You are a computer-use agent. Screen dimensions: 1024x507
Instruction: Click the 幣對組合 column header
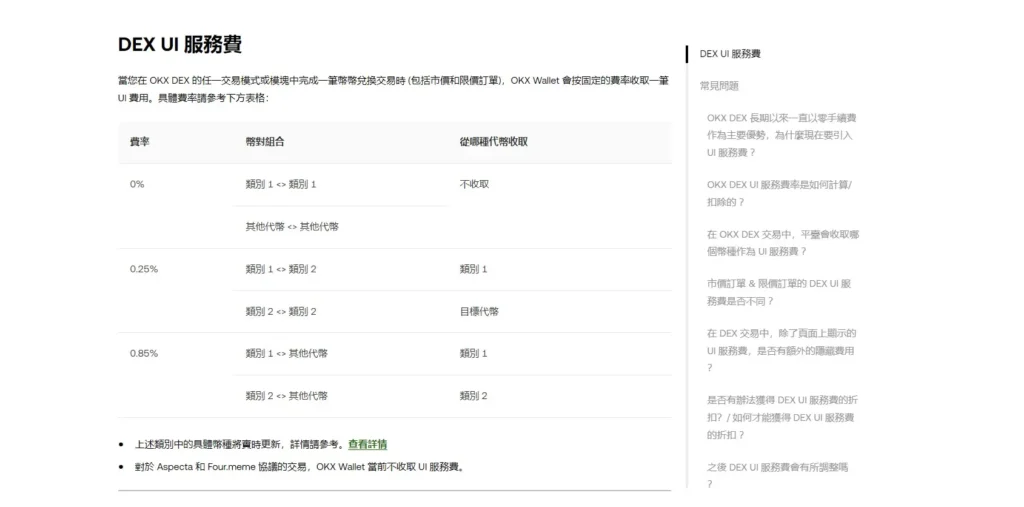click(265, 142)
